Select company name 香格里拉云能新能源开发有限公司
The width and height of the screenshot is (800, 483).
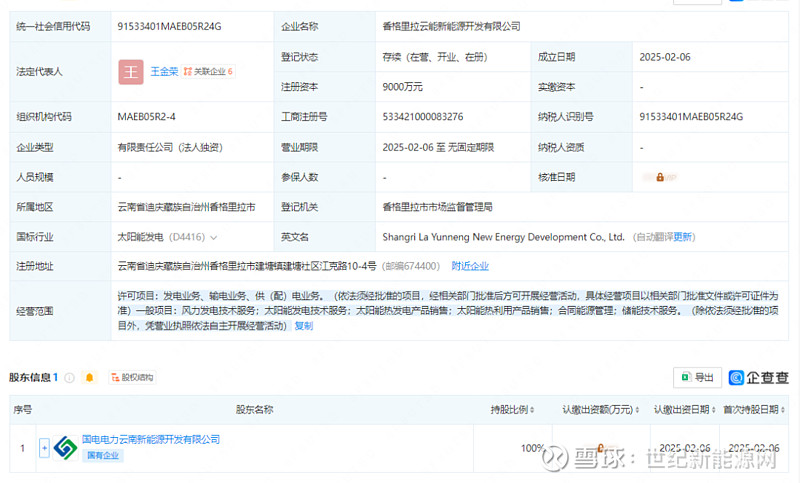[451, 27]
